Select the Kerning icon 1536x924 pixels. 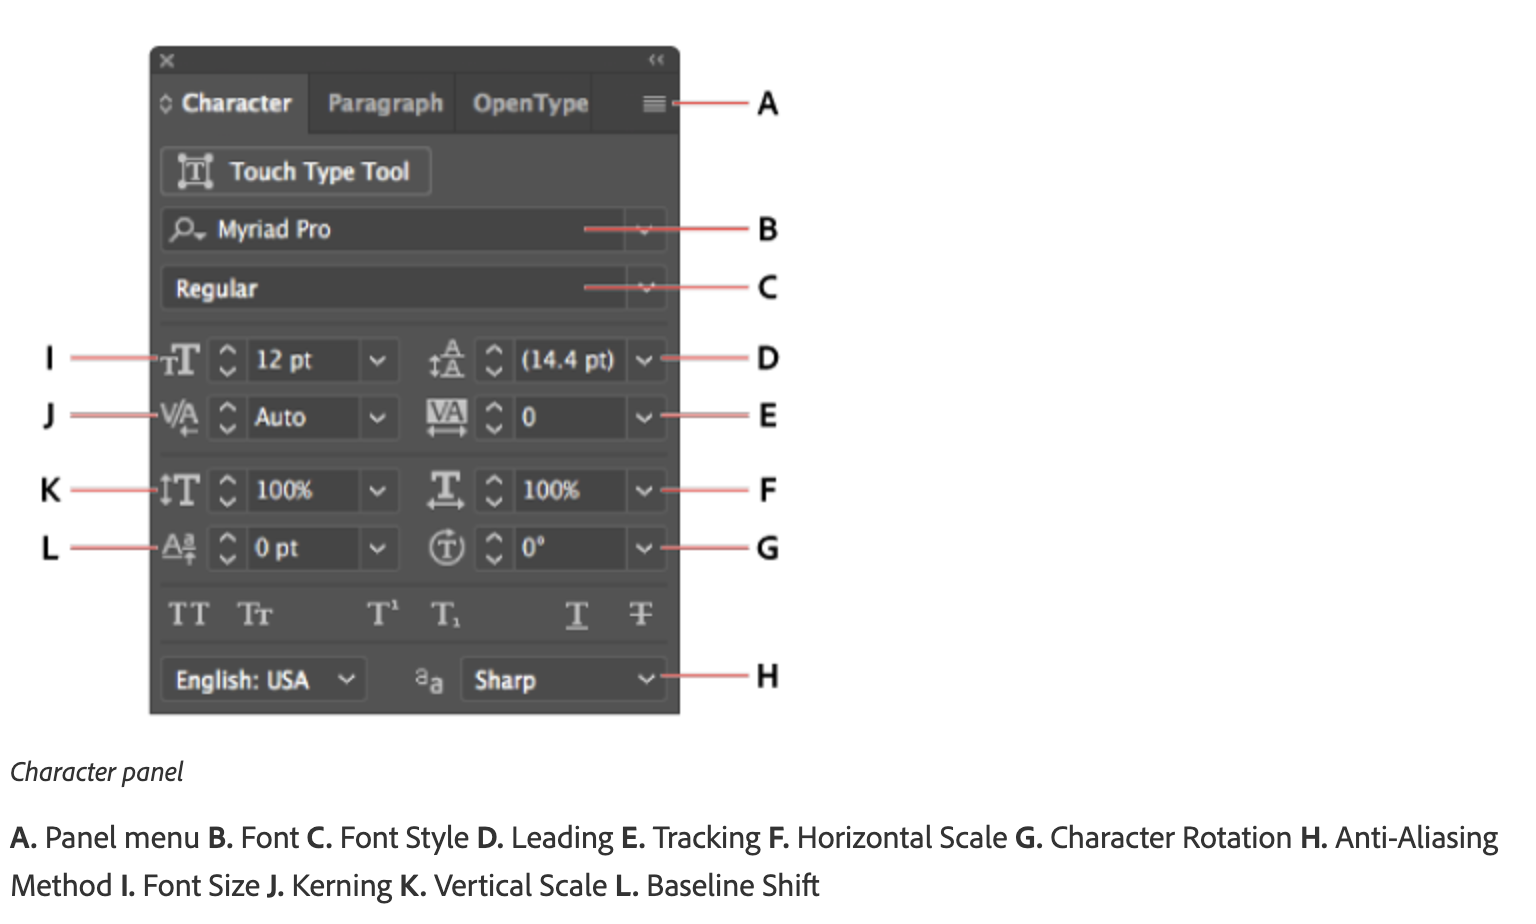pos(178,418)
